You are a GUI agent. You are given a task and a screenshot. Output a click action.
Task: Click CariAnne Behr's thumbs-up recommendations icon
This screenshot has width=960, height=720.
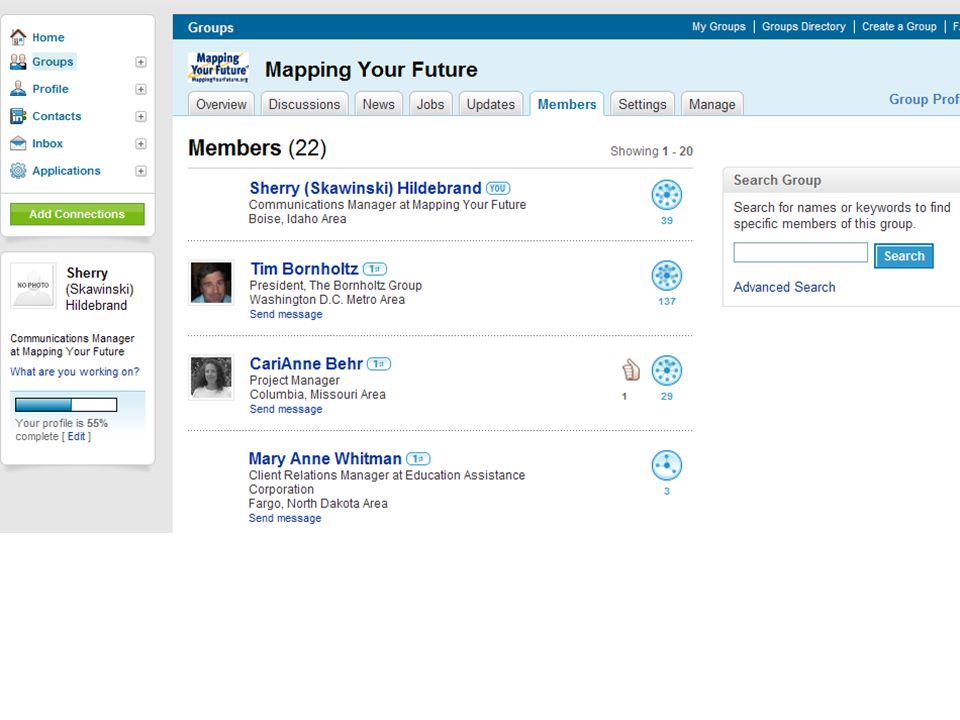click(631, 370)
